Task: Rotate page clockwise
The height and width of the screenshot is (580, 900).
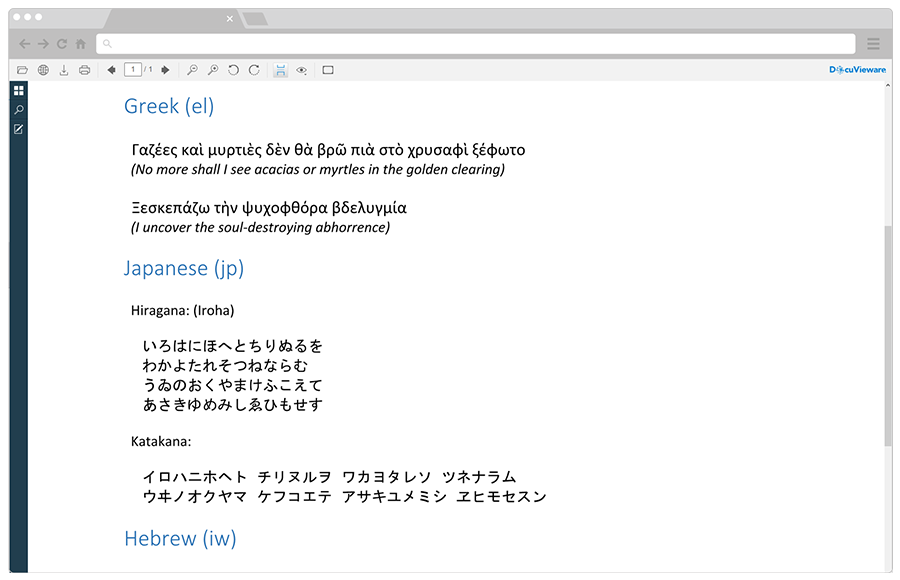Action: click(254, 70)
